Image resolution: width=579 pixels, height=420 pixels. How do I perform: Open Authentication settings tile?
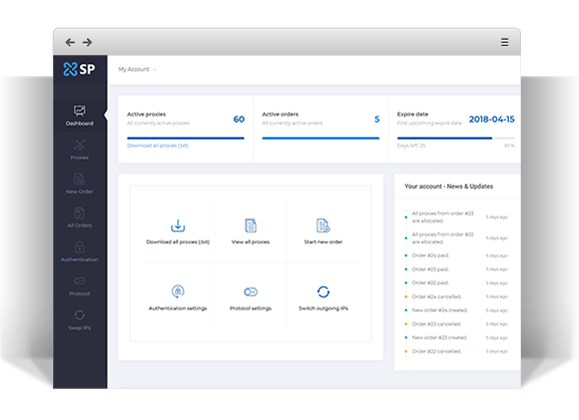pyautogui.click(x=178, y=298)
